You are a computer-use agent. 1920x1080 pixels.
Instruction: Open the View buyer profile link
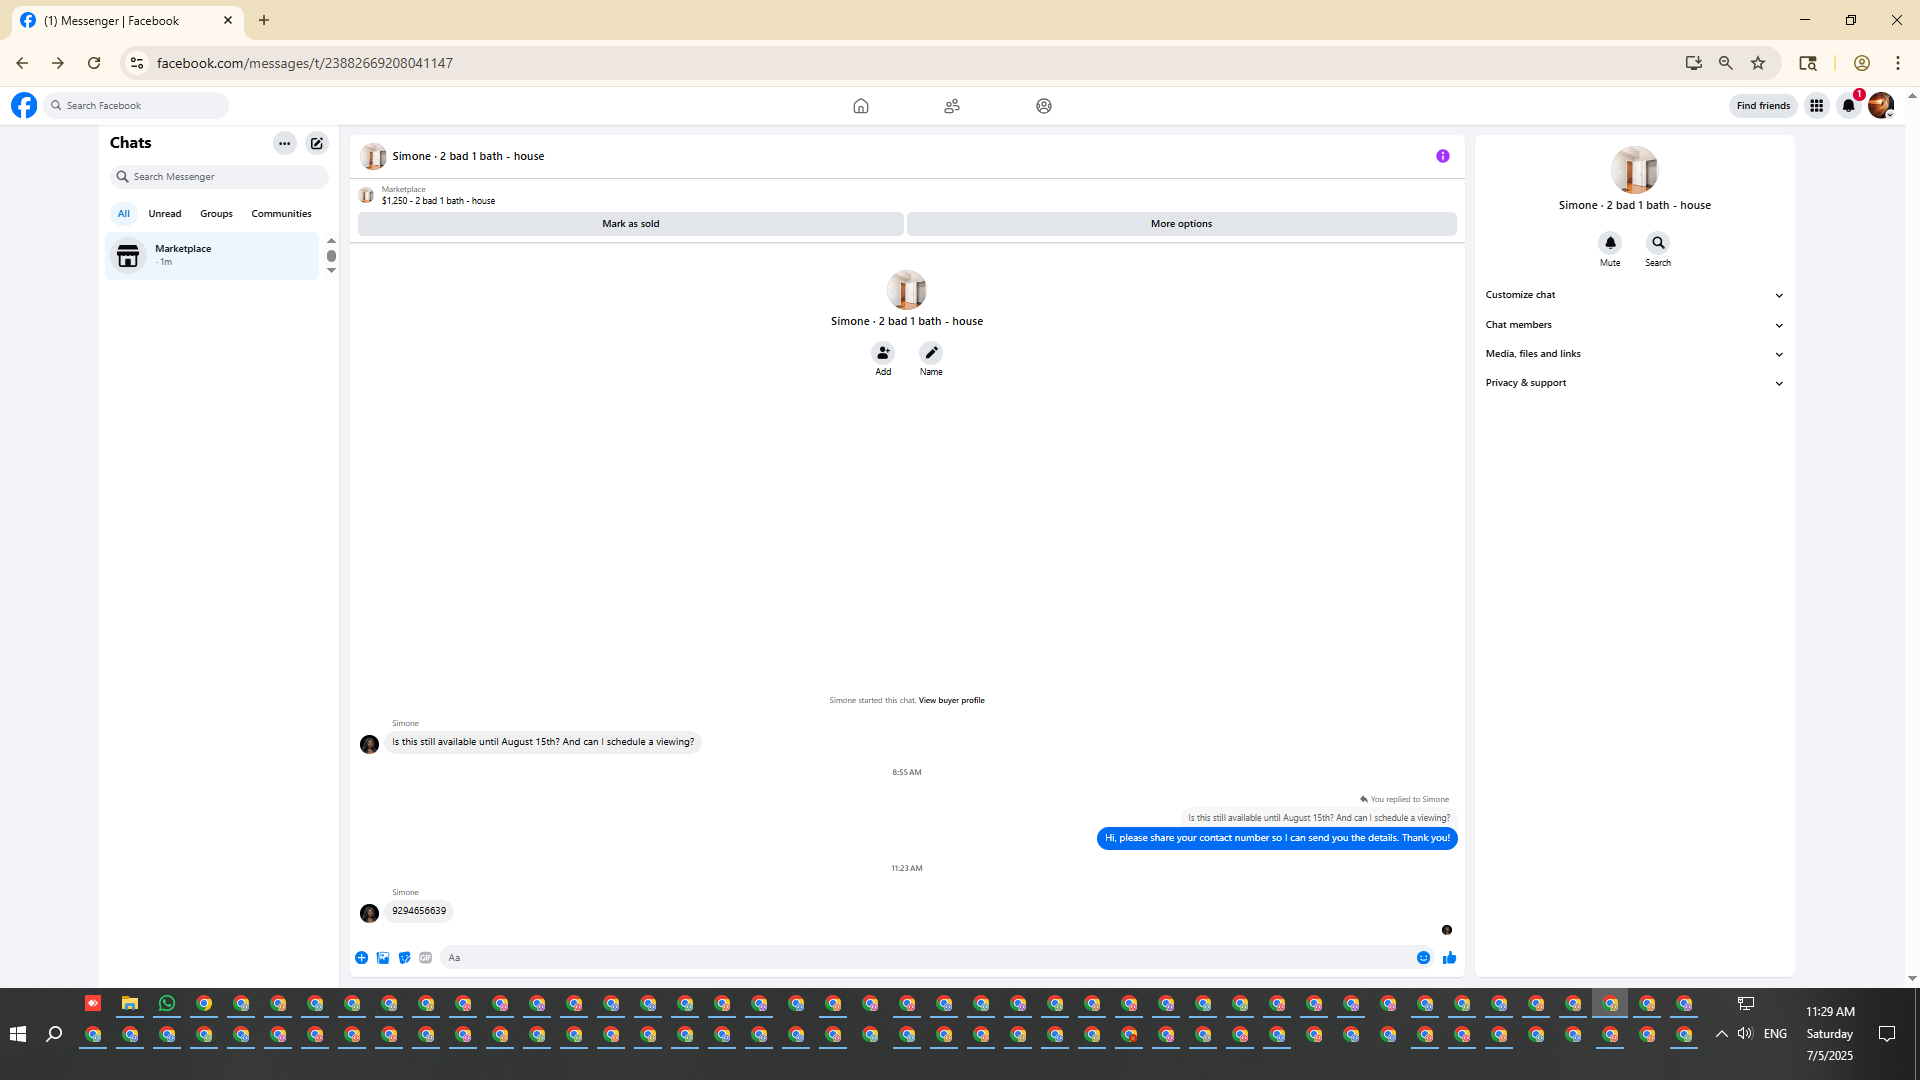click(951, 701)
